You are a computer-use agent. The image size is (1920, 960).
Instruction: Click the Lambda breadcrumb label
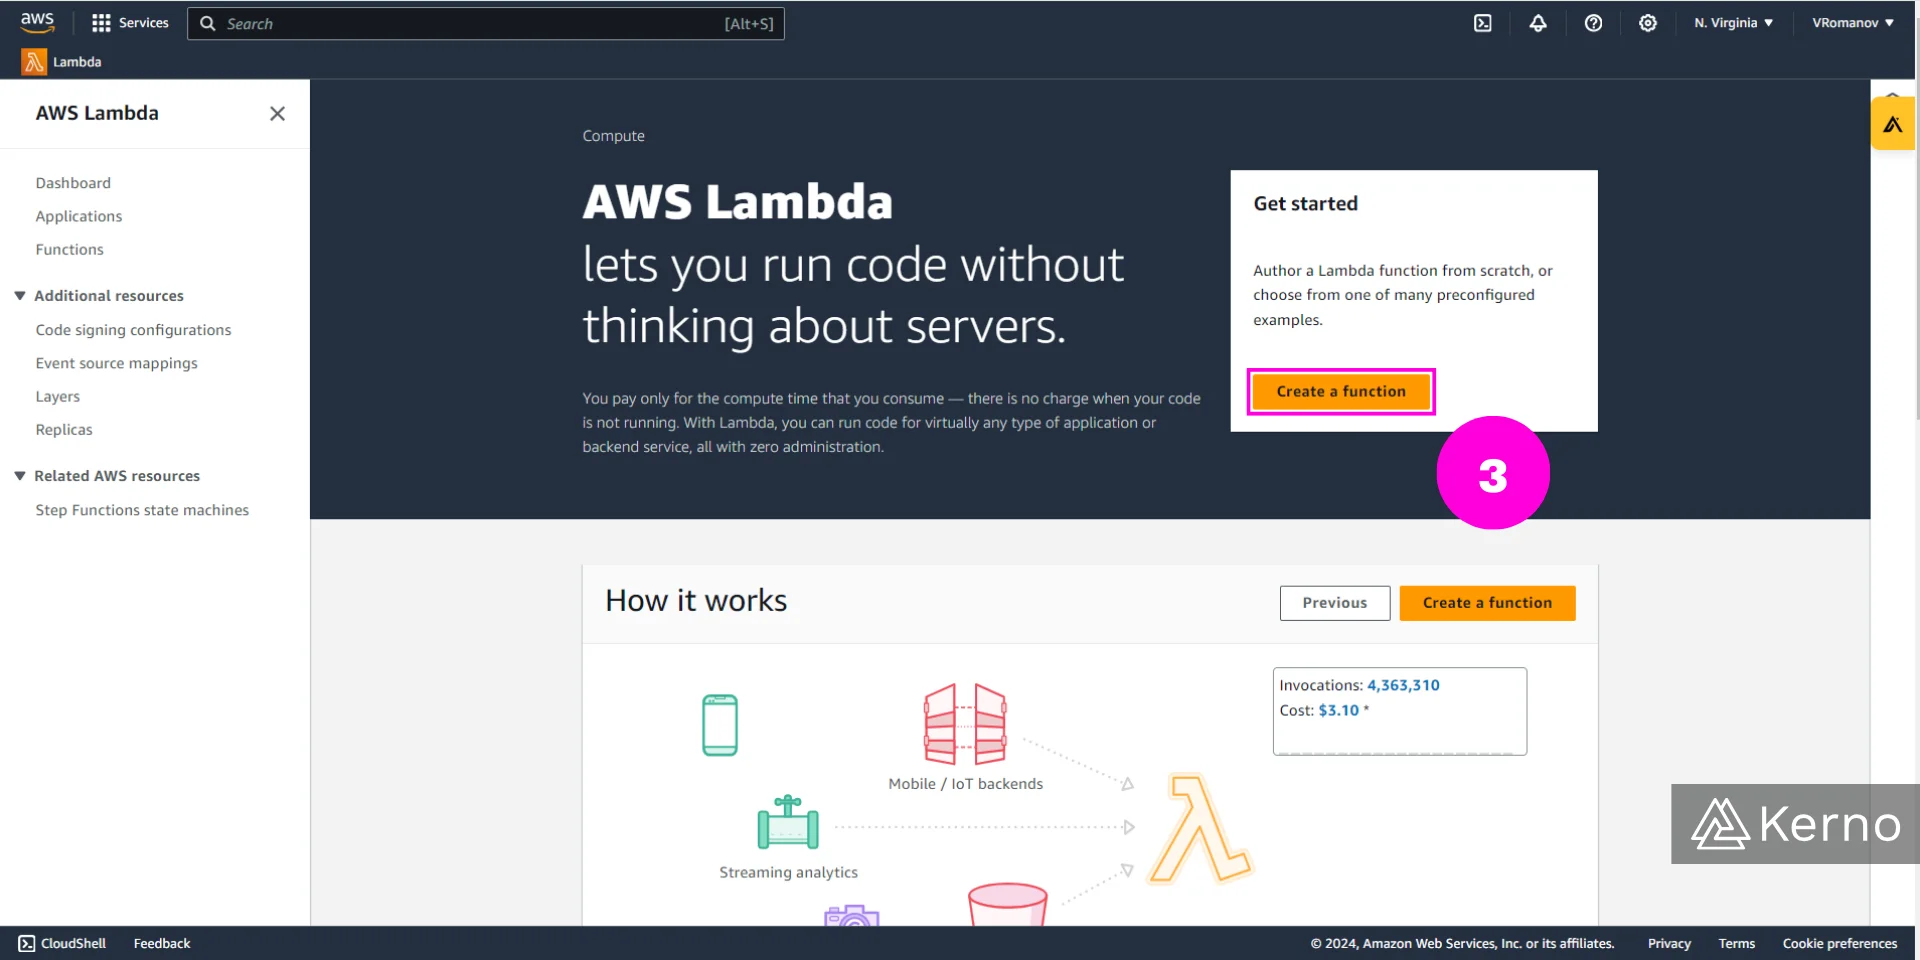click(x=77, y=62)
